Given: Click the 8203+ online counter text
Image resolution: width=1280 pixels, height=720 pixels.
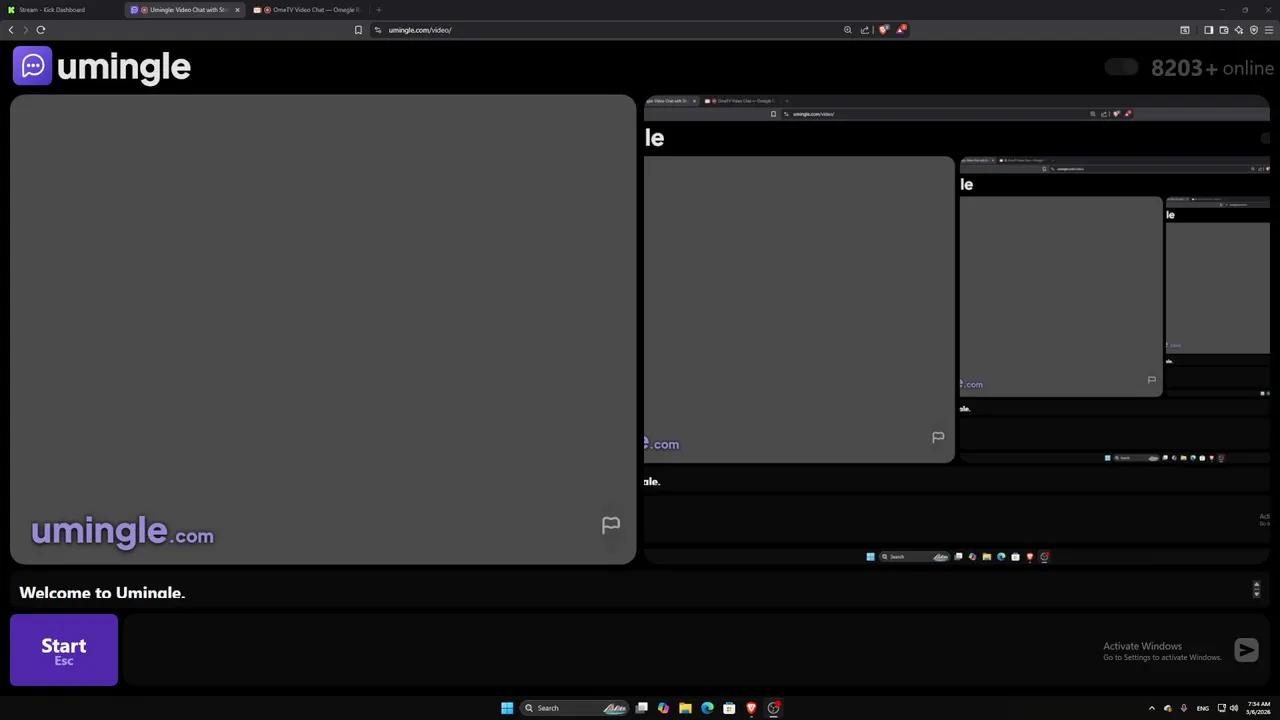Looking at the screenshot, I should coord(1212,68).
